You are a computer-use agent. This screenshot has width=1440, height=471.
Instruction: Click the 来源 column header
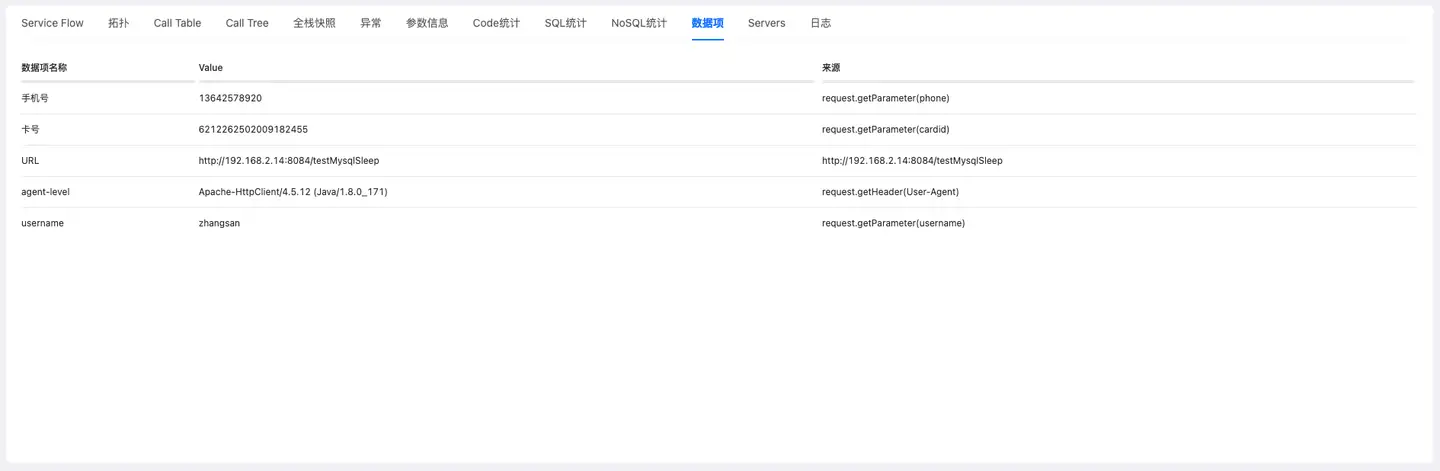[x=831, y=68]
